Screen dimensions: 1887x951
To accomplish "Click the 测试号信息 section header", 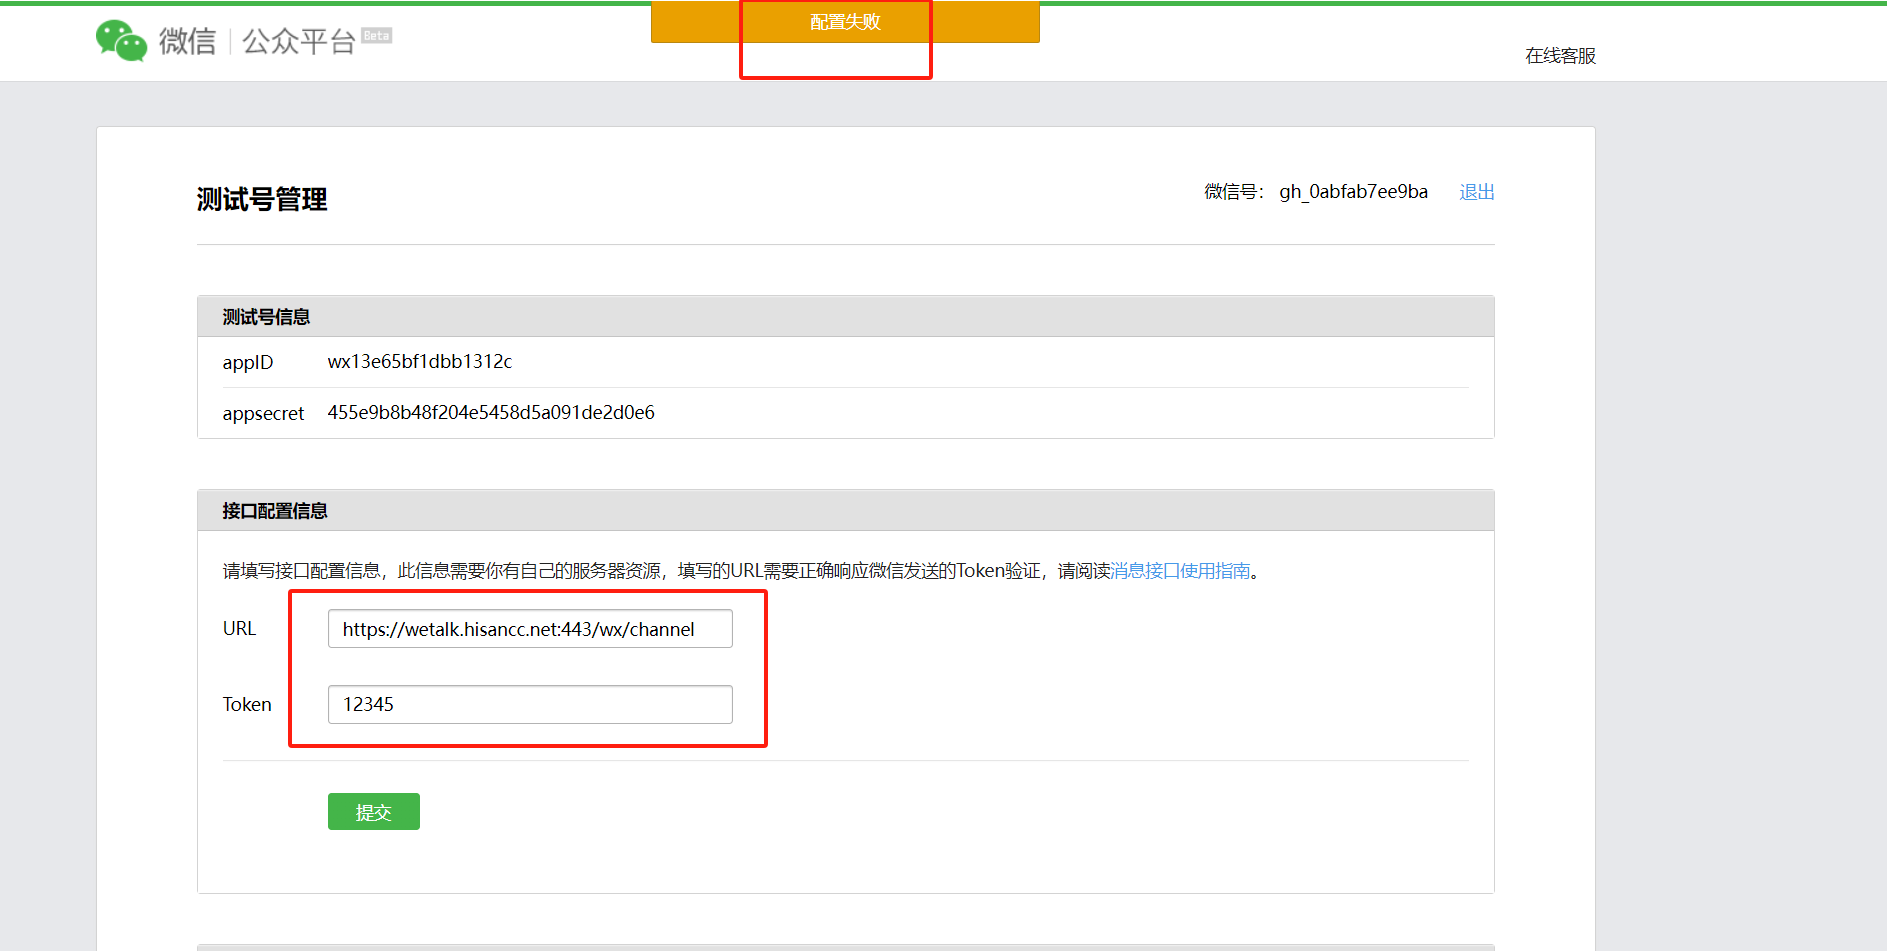I will coord(845,317).
